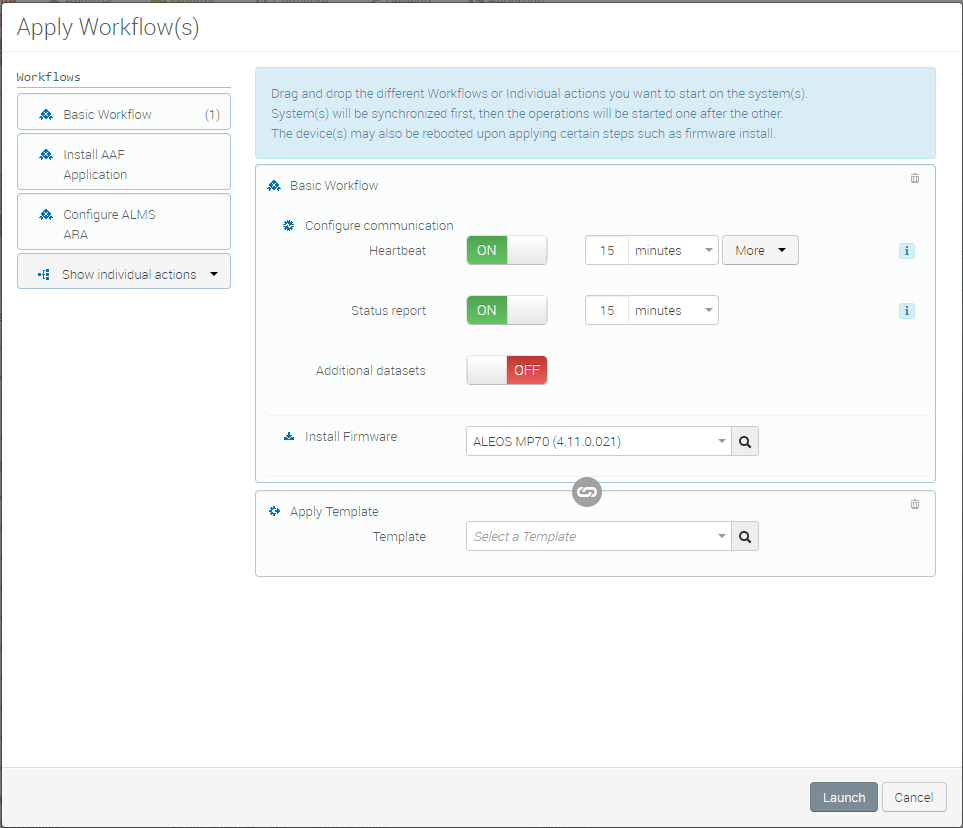Screen dimensions: 963x828
Task: Search templates using the magnifier icon
Action: pyautogui.click(x=745, y=537)
